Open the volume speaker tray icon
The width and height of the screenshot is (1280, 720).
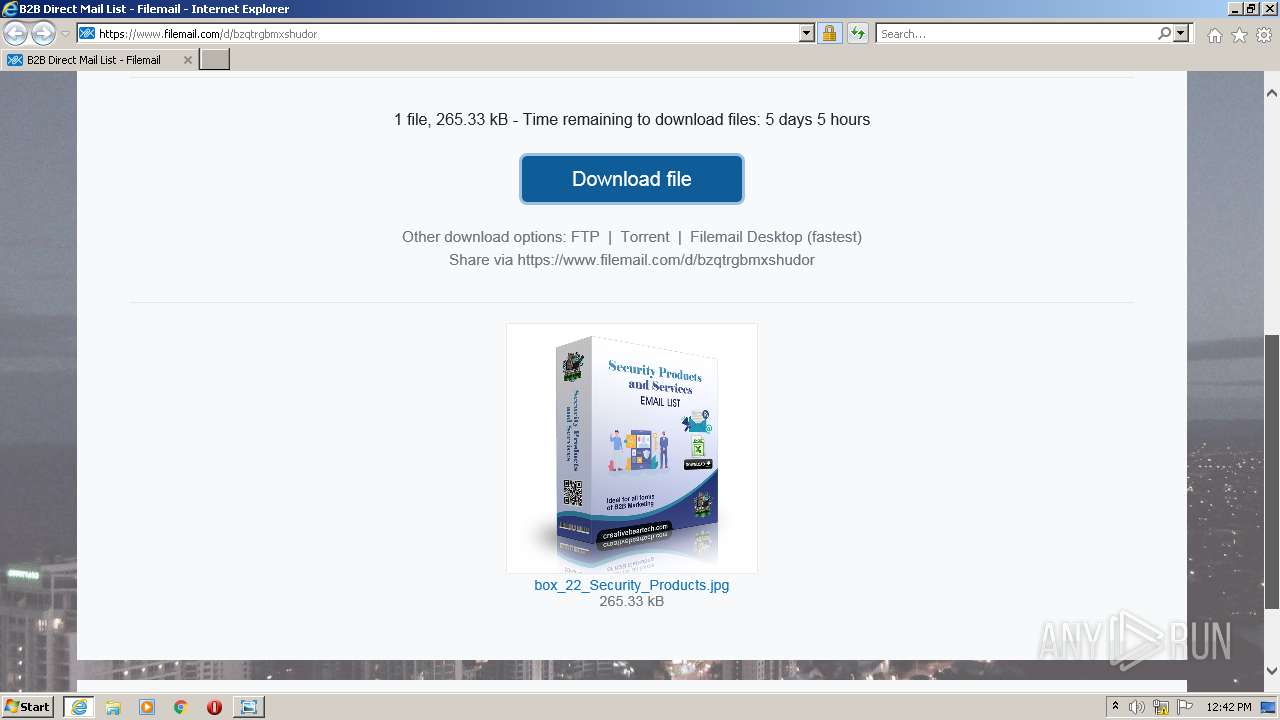click(x=1137, y=707)
